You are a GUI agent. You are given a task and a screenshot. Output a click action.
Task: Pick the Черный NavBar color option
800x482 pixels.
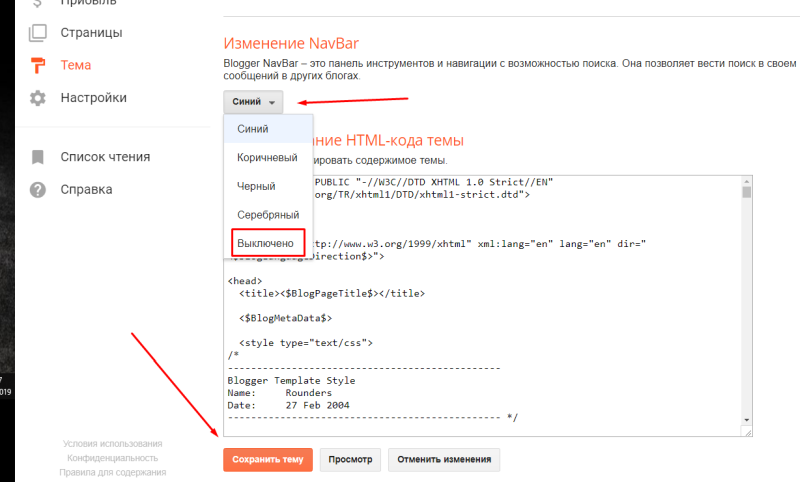pos(256,186)
